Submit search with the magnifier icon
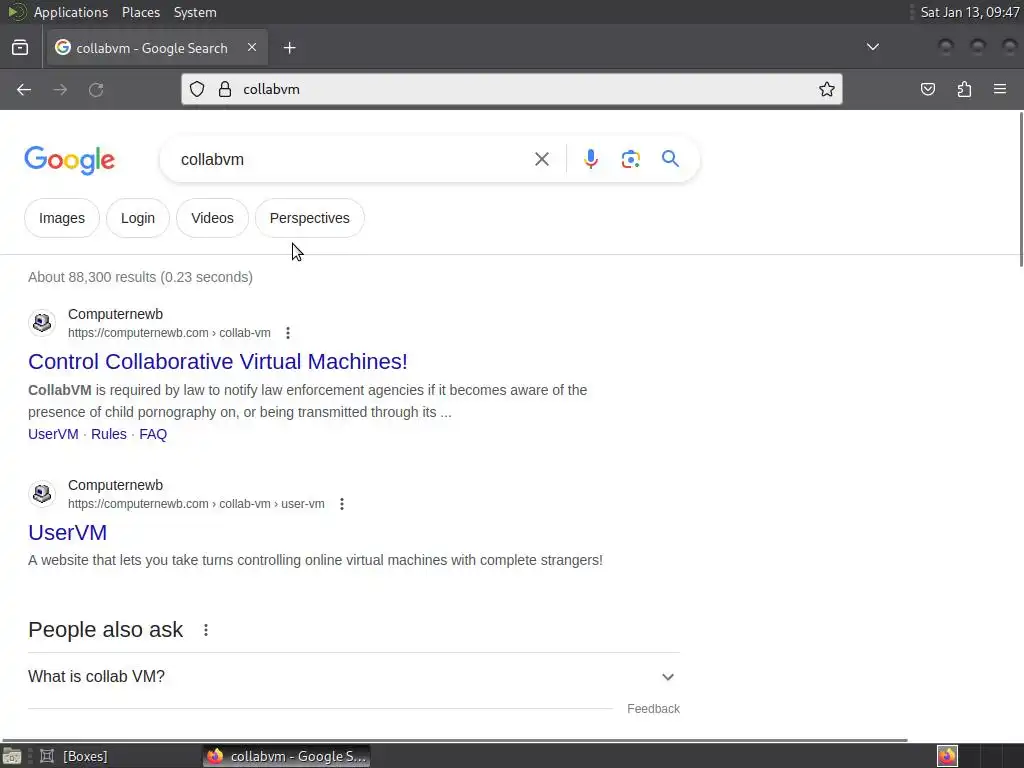1024x768 pixels. click(x=670, y=159)
